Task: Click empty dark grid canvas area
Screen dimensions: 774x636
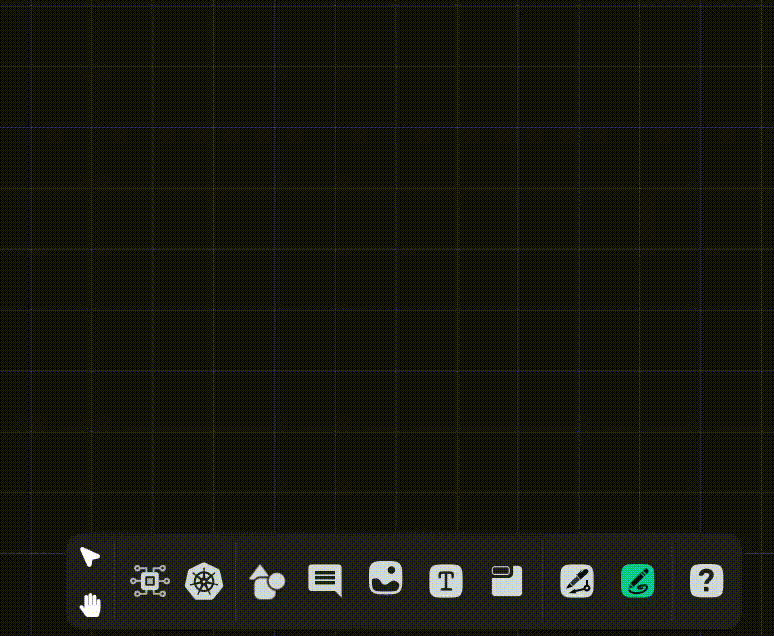Action: (385, 247)
